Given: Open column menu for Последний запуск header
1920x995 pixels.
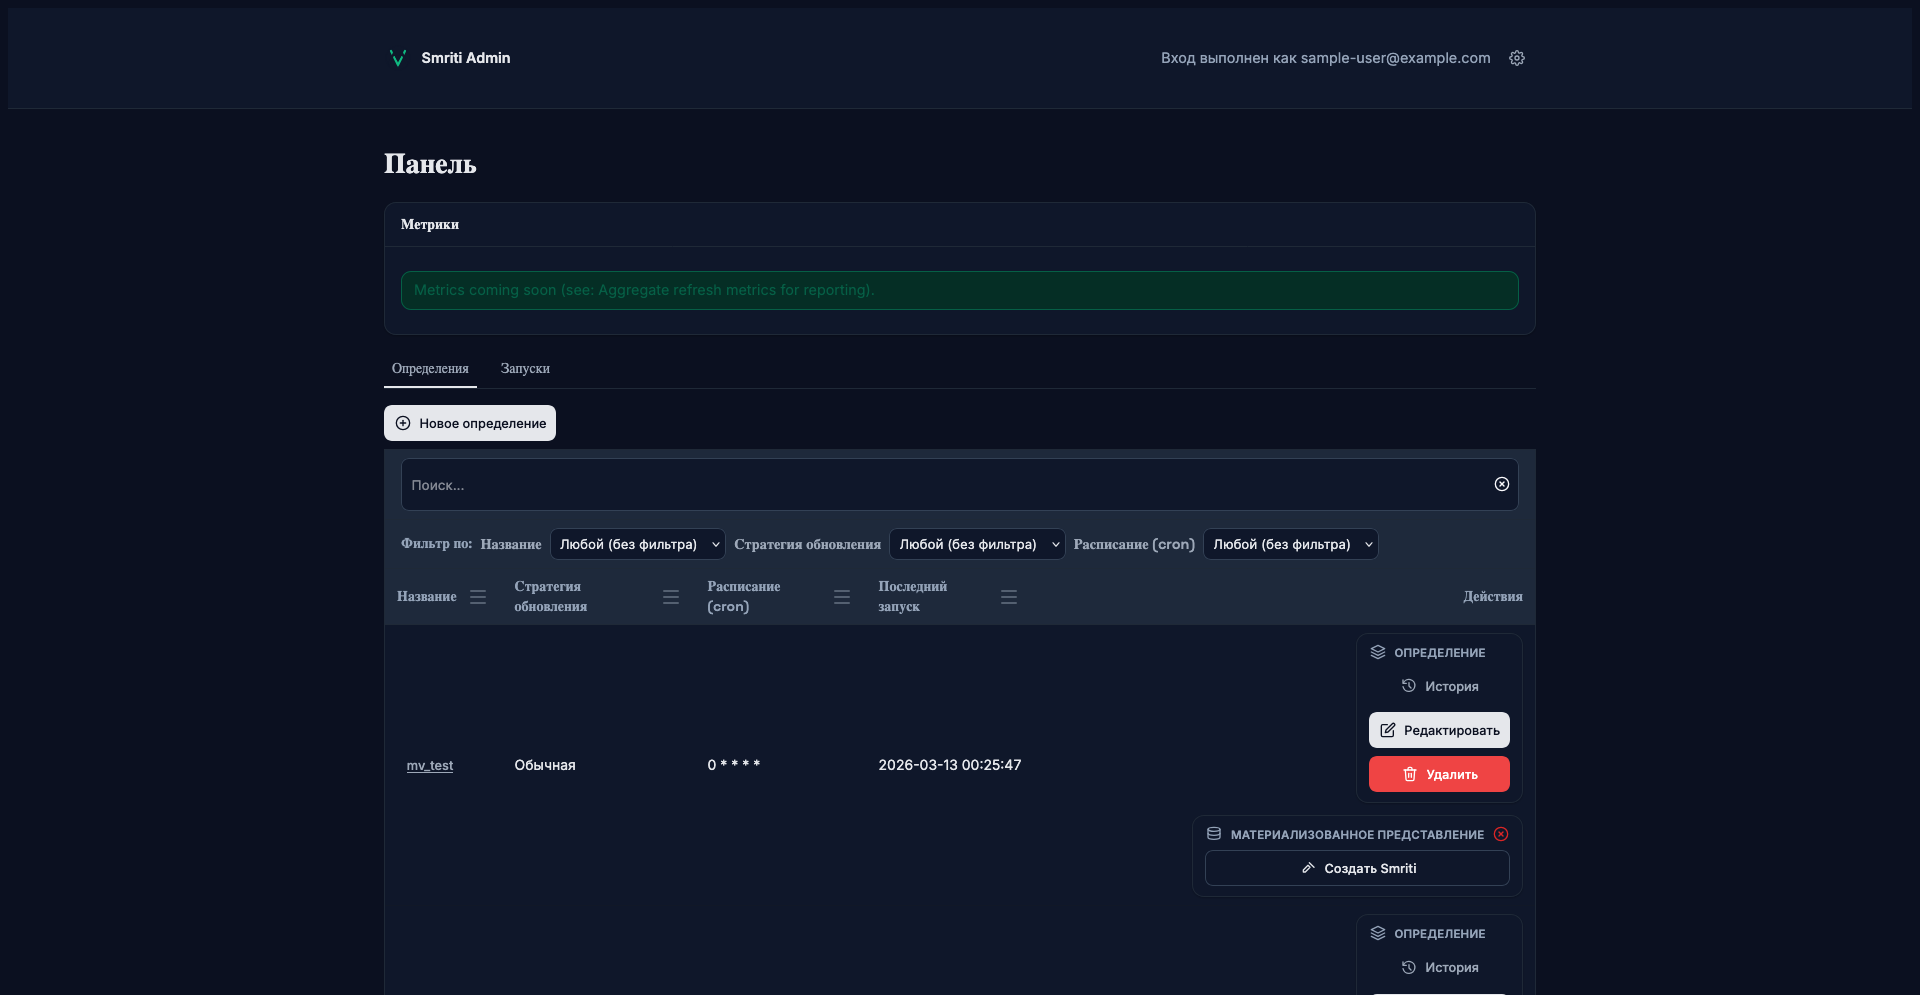Looking at the screenshot, I should 1008,597.
